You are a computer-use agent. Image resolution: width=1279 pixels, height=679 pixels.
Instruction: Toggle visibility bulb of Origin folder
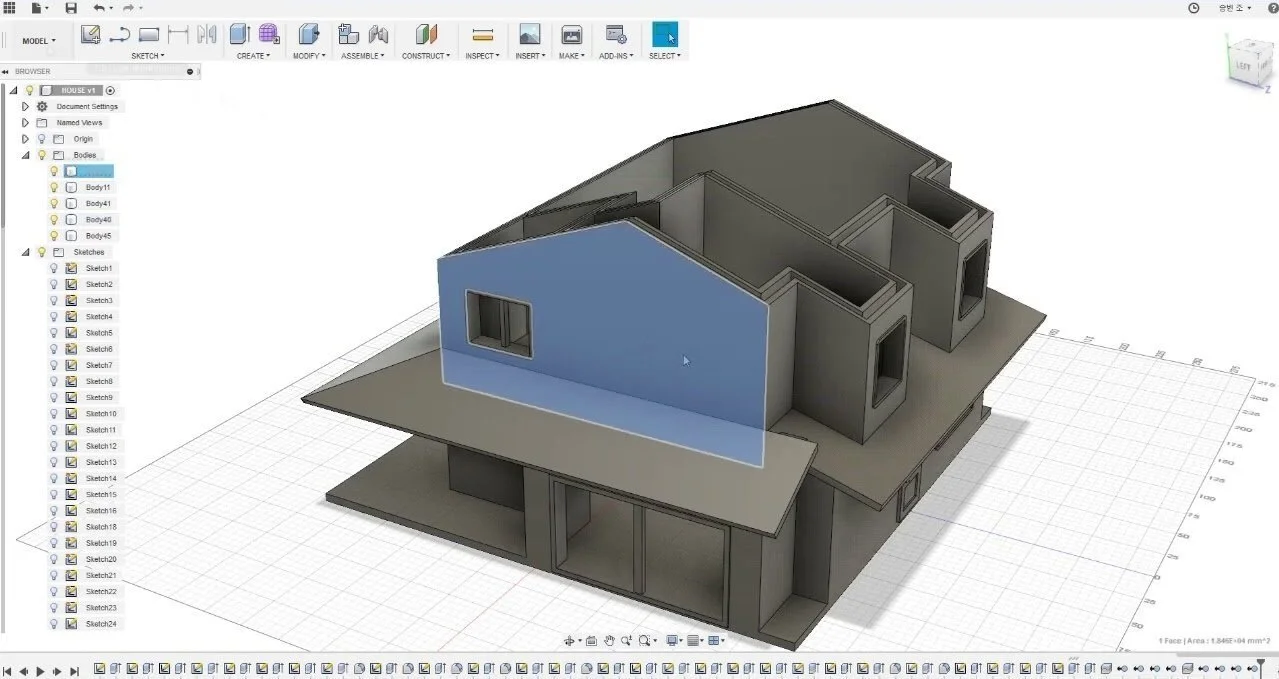[41, 139]
